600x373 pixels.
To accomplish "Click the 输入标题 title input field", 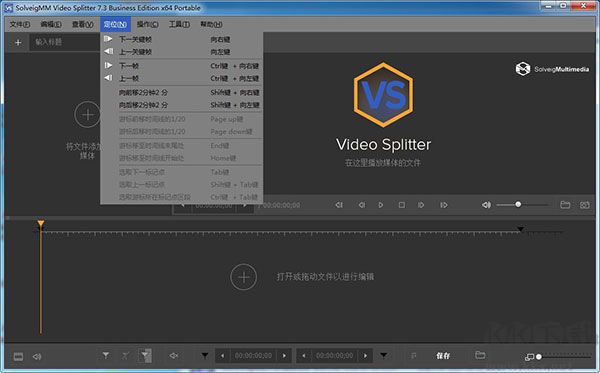I will point(65,42).
